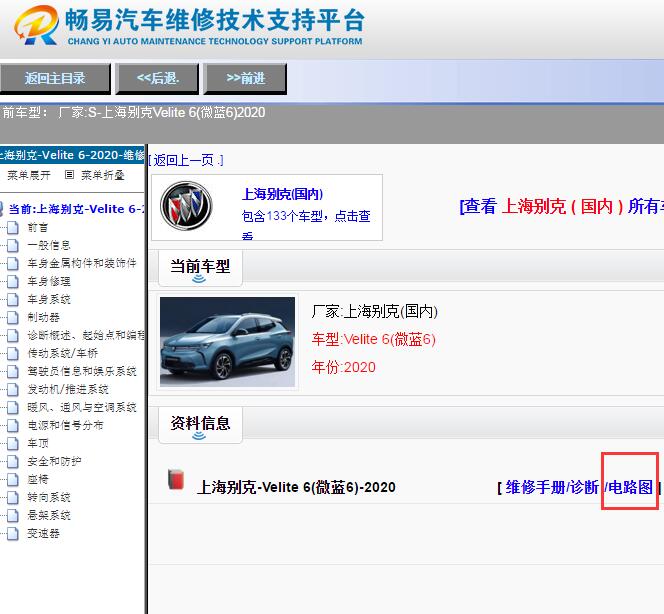Click the page icon beside 诊断概述、起始点和编程
664x614 pixels.
pyautogui.click(x=13, y=335)
